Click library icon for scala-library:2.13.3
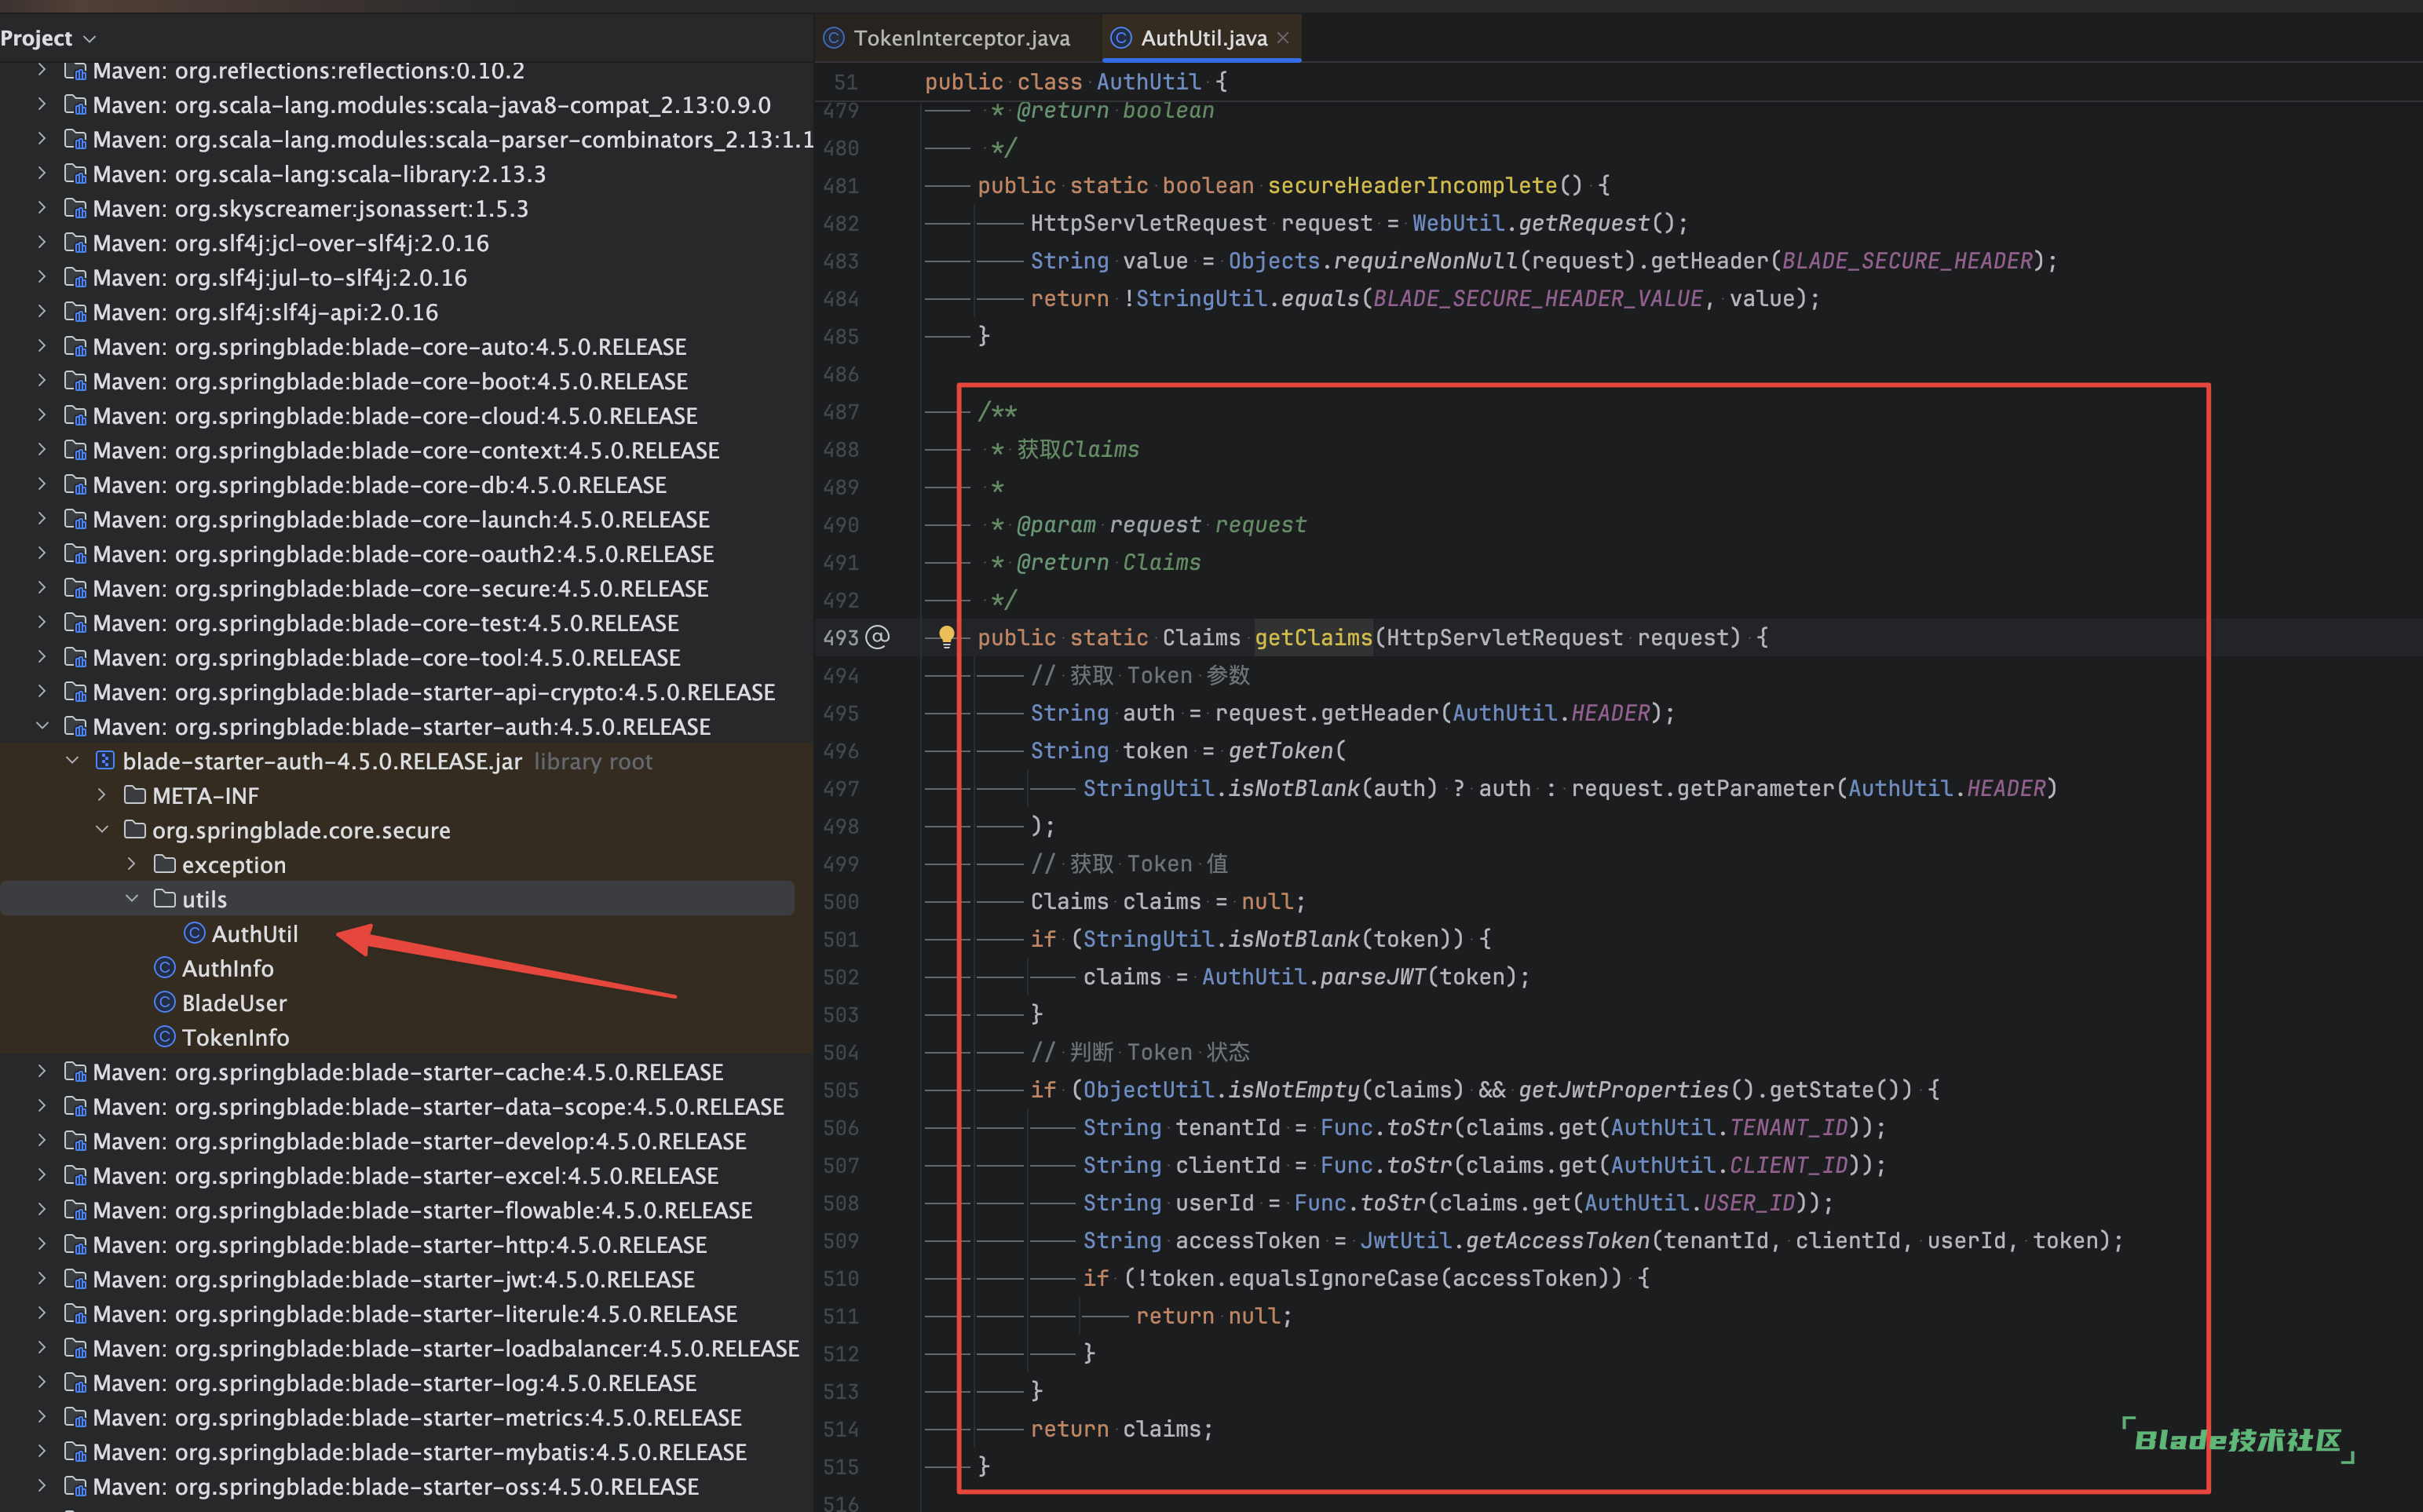The height and width of the screenshot is (1512, 2423). [x=75, y=174]
